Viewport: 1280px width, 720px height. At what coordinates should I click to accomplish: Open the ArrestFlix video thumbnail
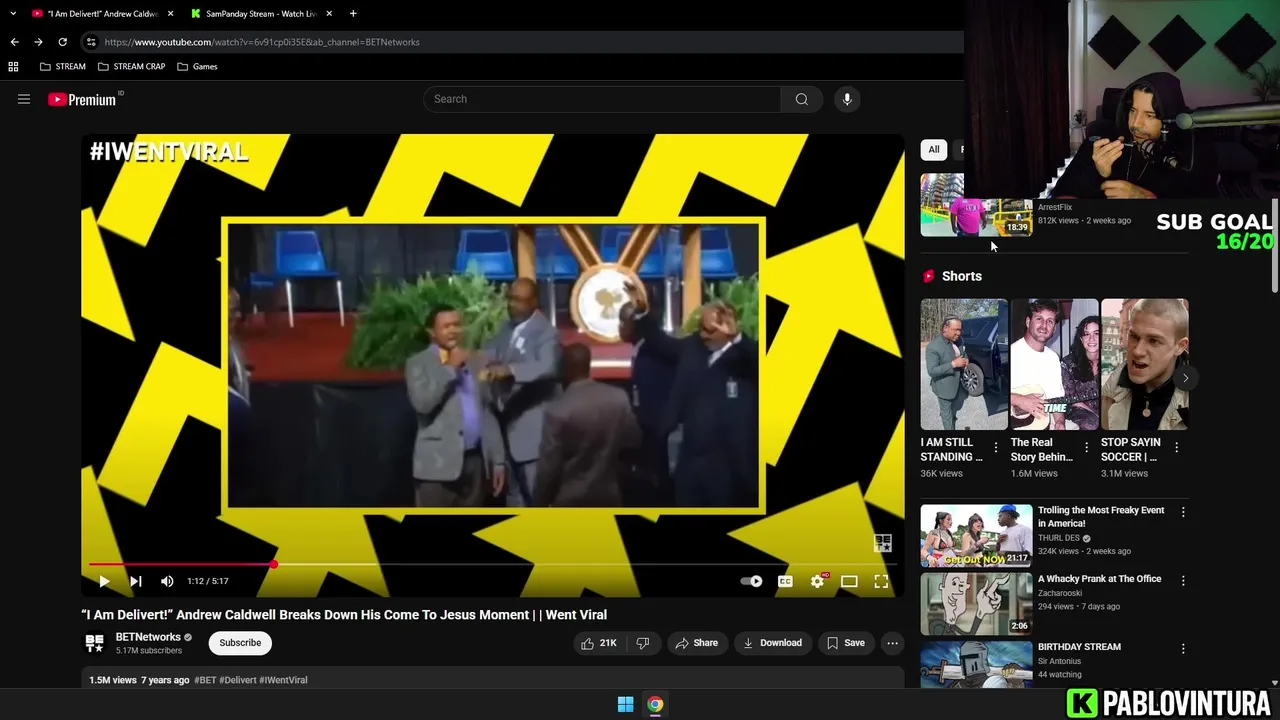click(x=976, y=205)
